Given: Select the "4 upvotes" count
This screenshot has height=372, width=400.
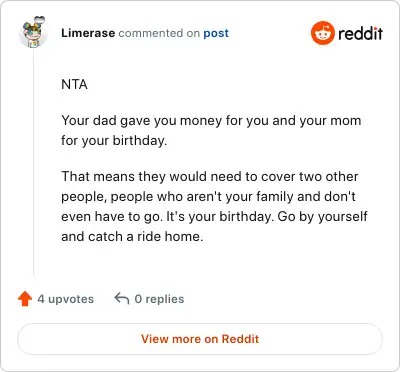Looking at the screenshot, I should tap(66, 299).
